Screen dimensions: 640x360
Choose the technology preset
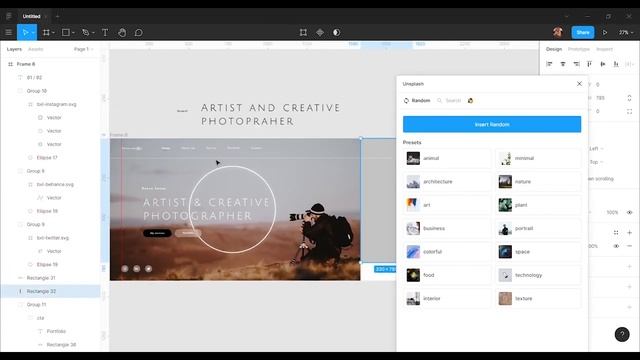(x=538, y=275)
